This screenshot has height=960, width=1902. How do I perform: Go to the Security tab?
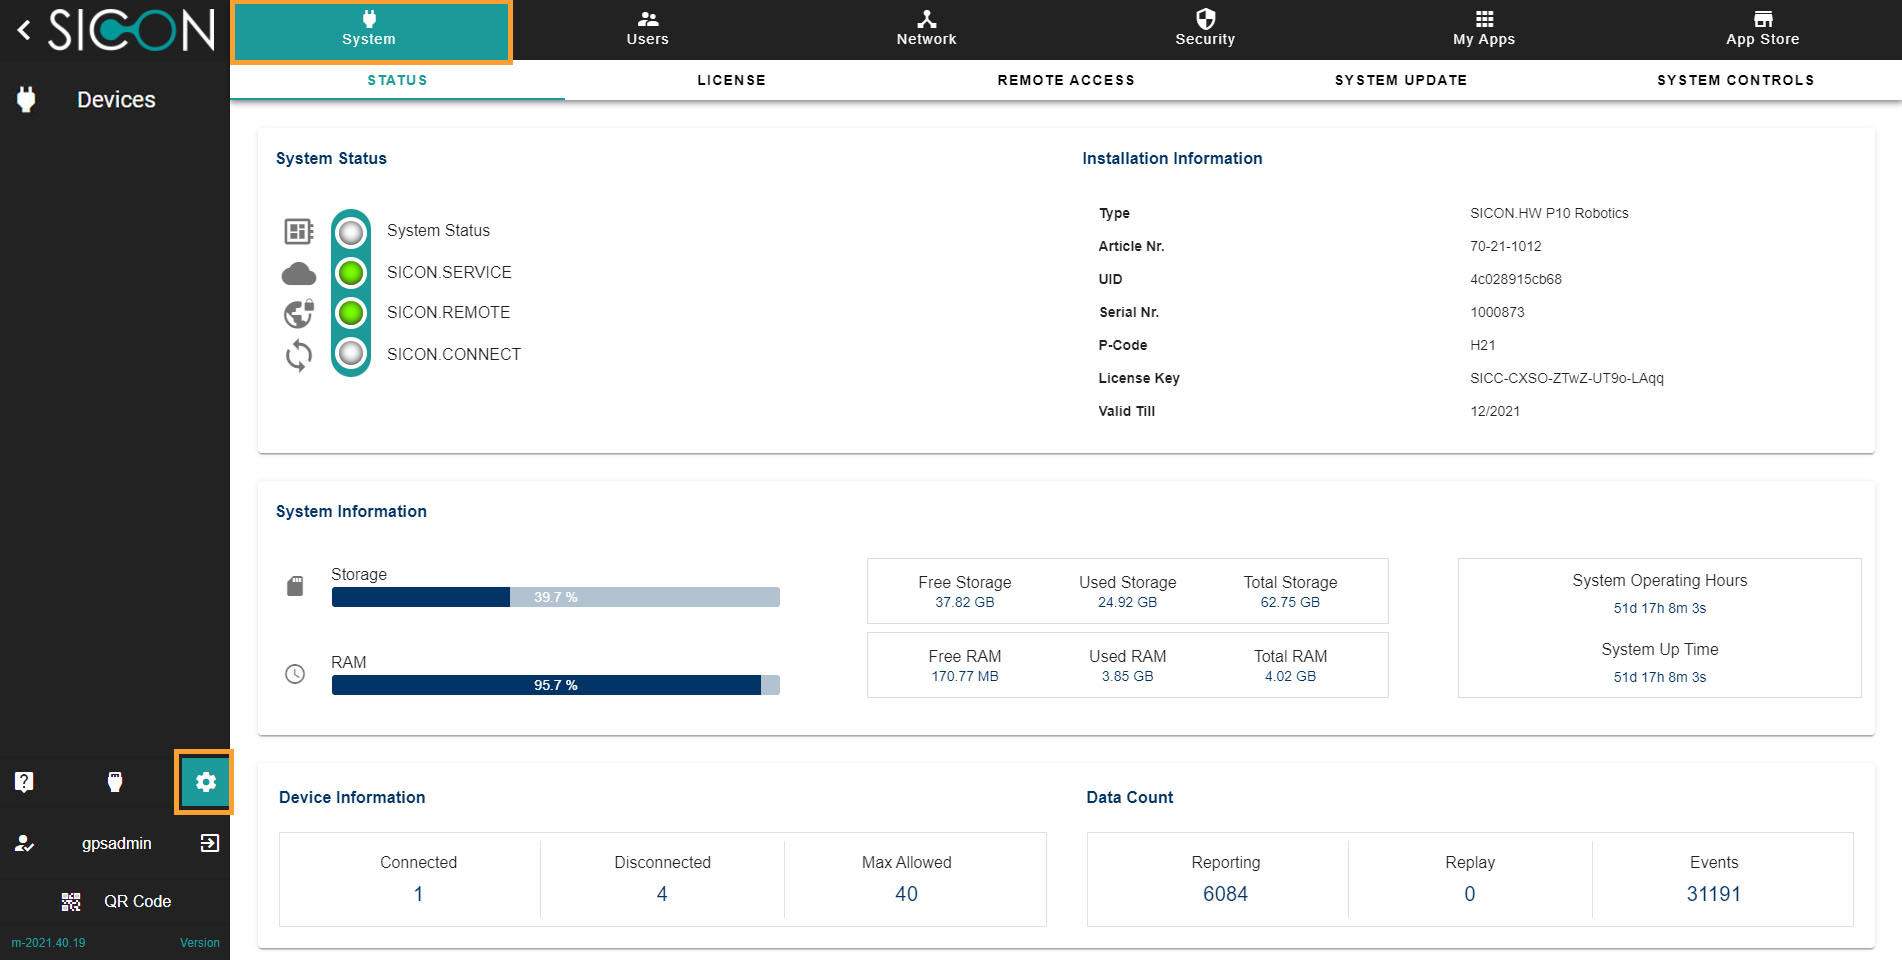click(x=1205, y=29)
